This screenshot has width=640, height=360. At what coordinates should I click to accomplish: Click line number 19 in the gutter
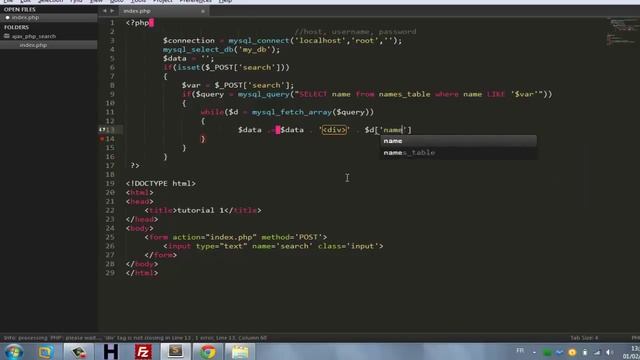coord(110,183)
